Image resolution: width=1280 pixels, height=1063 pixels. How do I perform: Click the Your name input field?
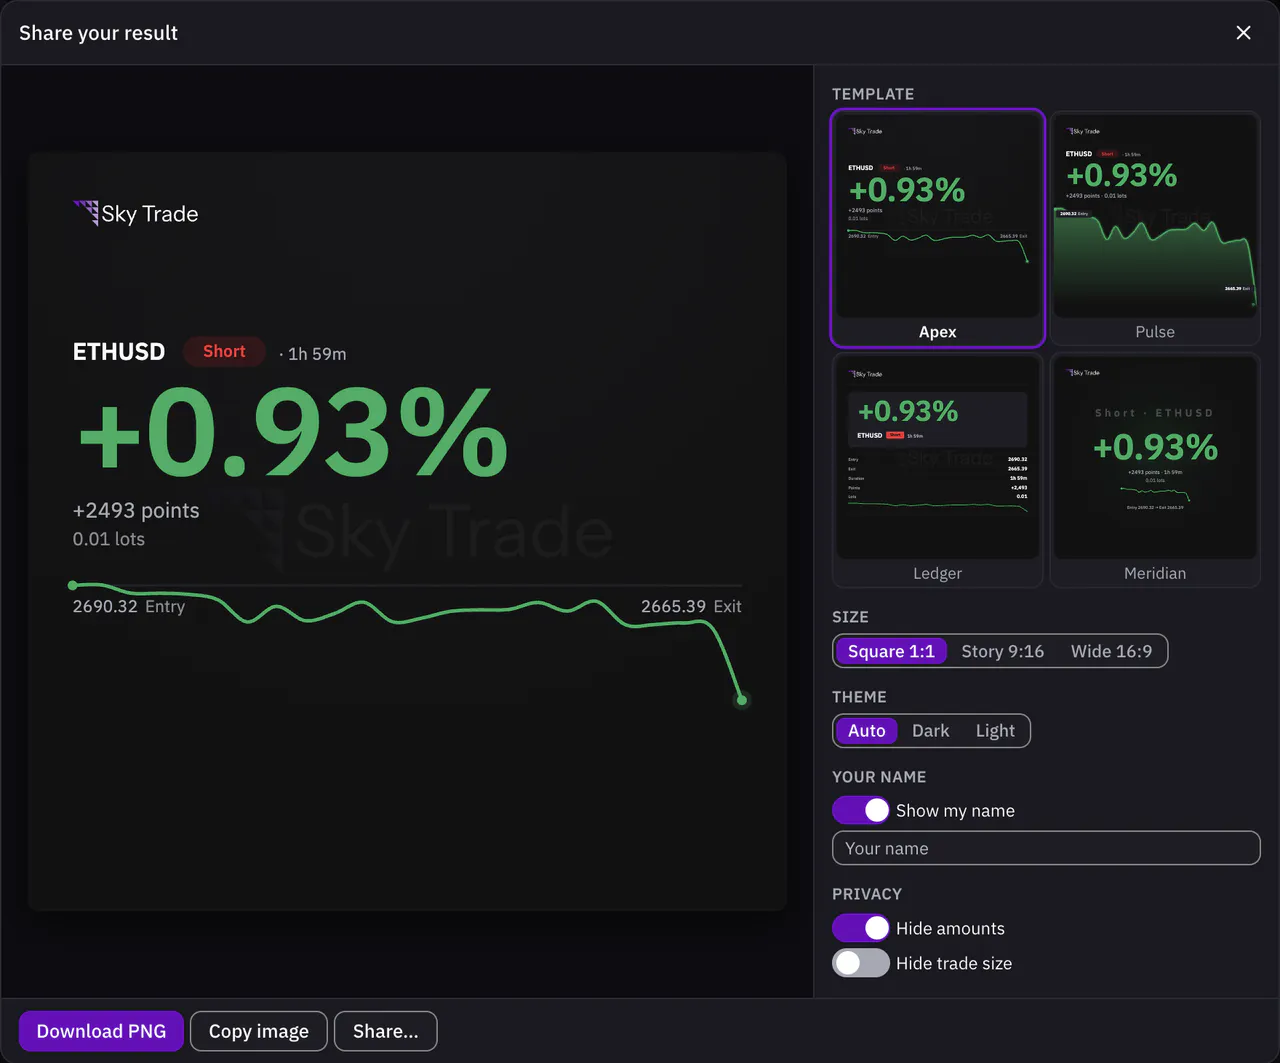1046,848
